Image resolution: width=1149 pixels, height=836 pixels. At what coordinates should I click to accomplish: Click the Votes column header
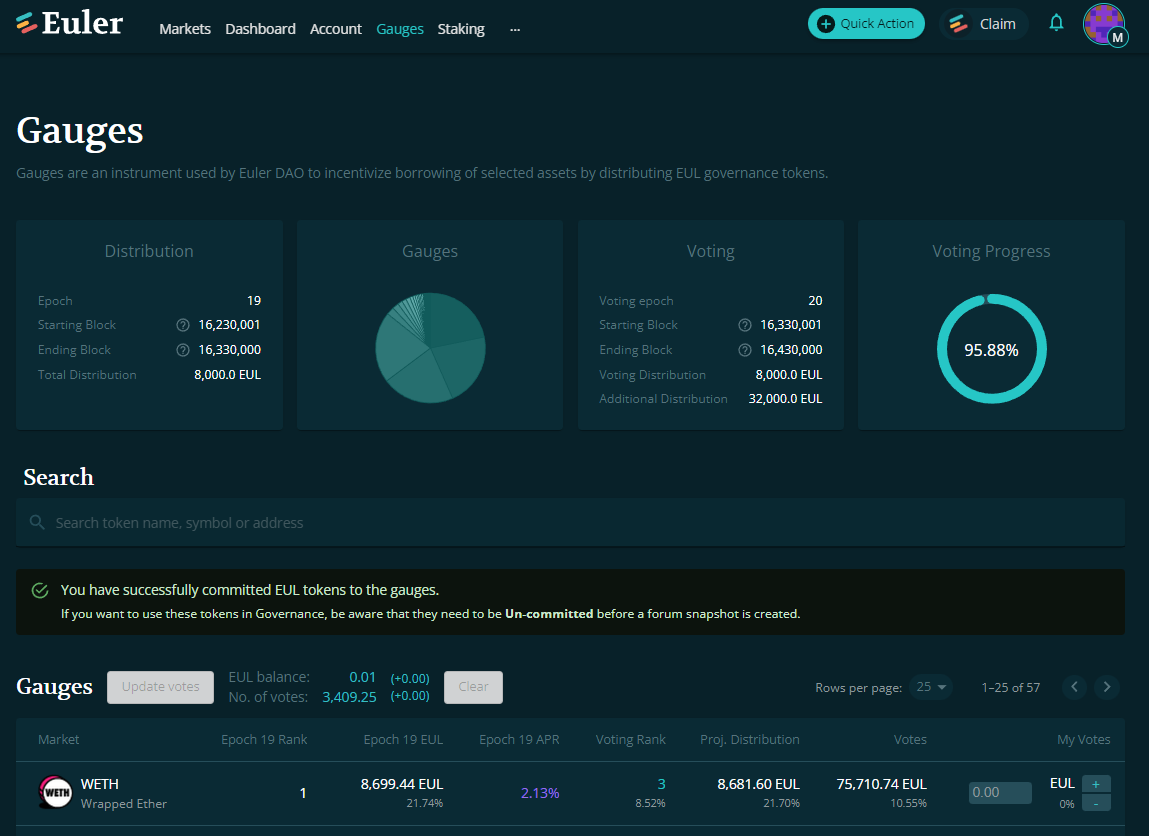(910, 739)
